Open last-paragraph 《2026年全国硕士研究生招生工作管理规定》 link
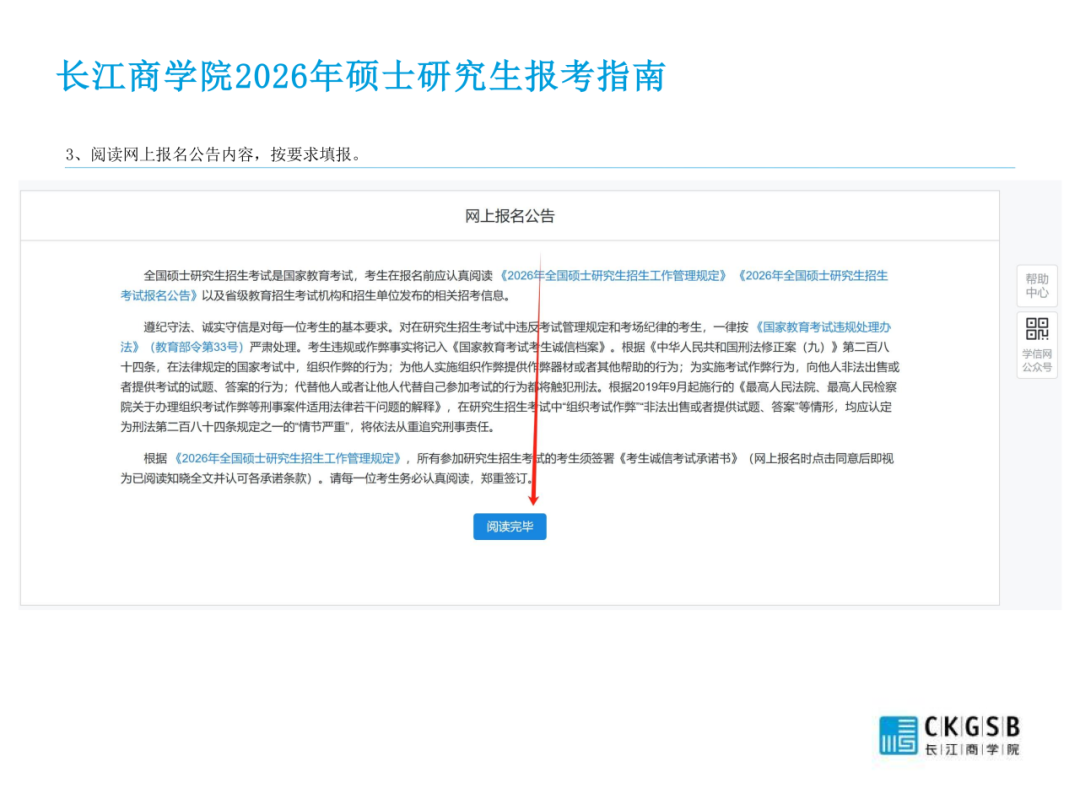This screenshot has height=810, width=1080. point(288,458)
